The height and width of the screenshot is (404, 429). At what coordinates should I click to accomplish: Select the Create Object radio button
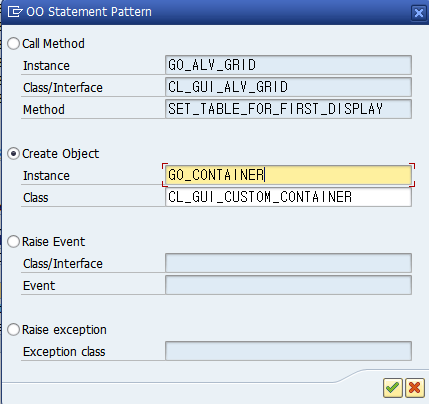13,154
